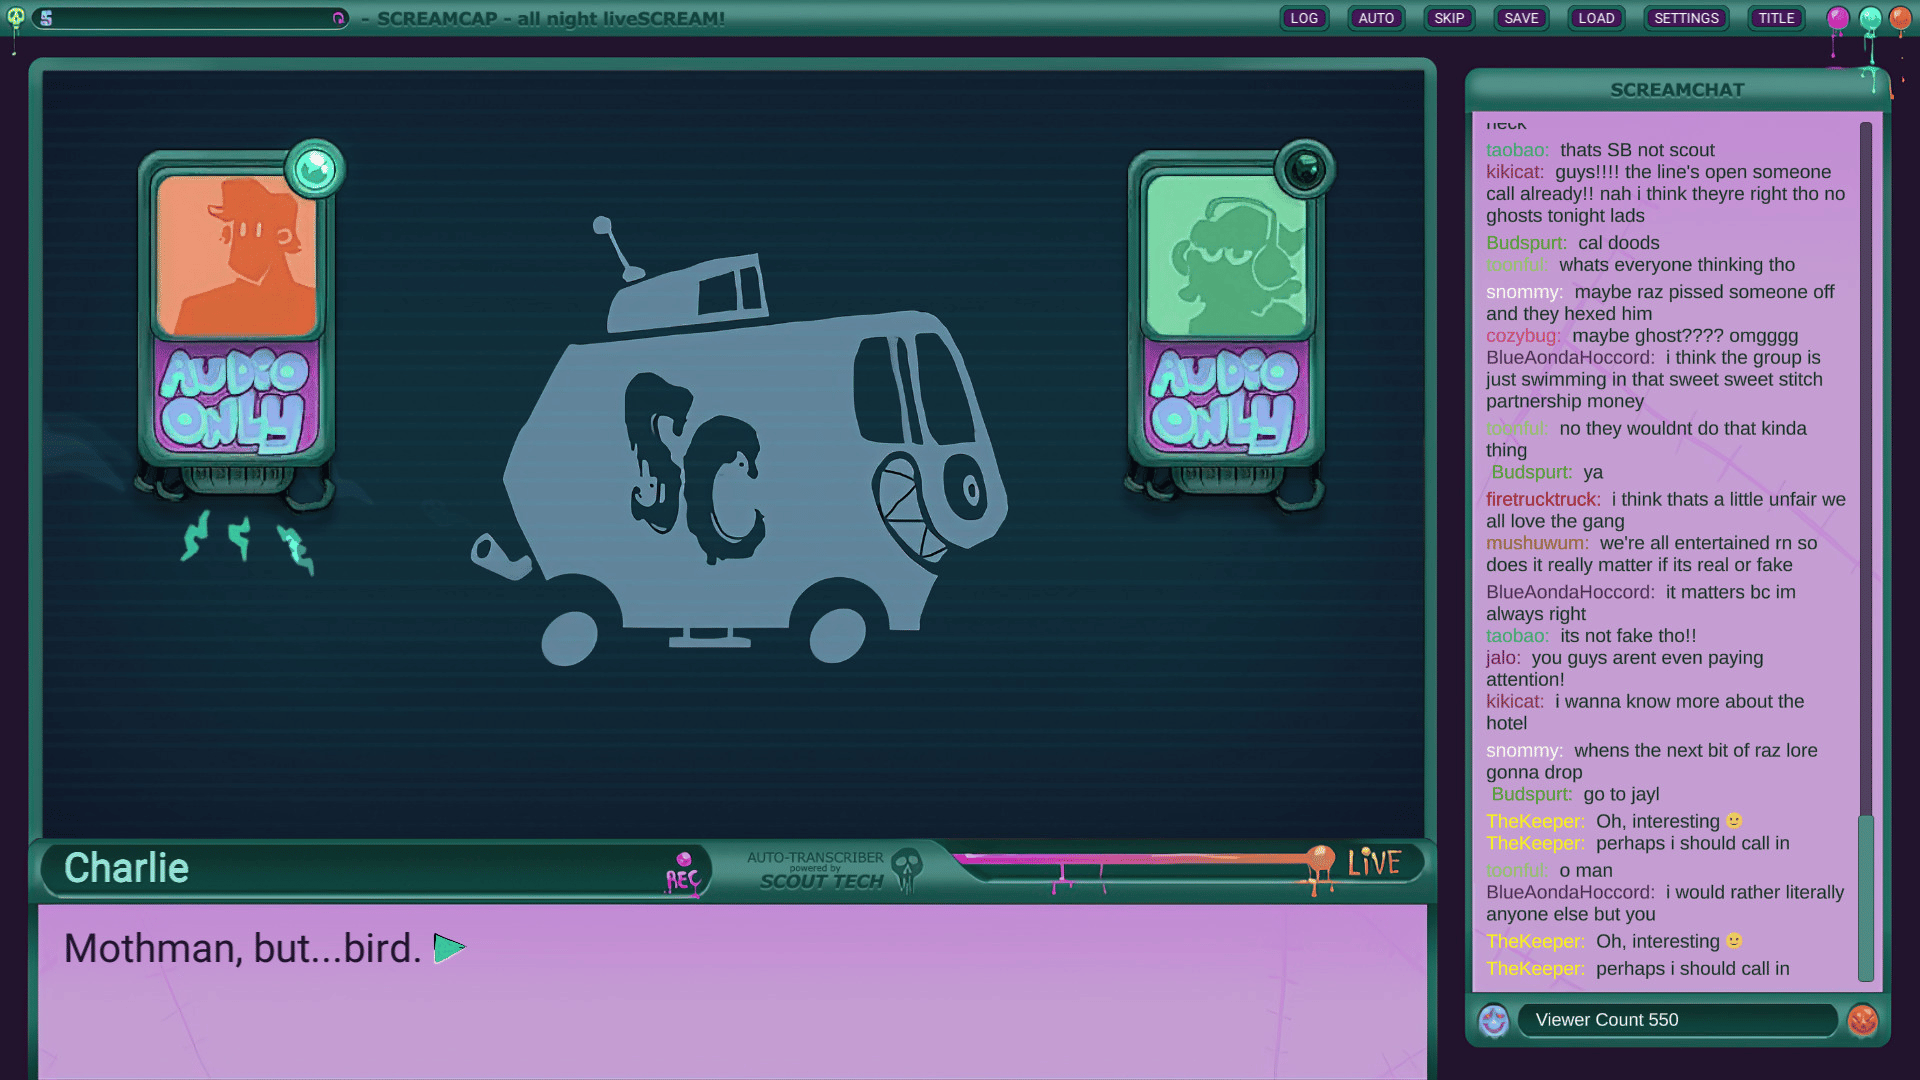The height and width of the screenshot is (1080, 1920).
Task: Click the orange balloon icon
Action: click(x=1900, y=18)
